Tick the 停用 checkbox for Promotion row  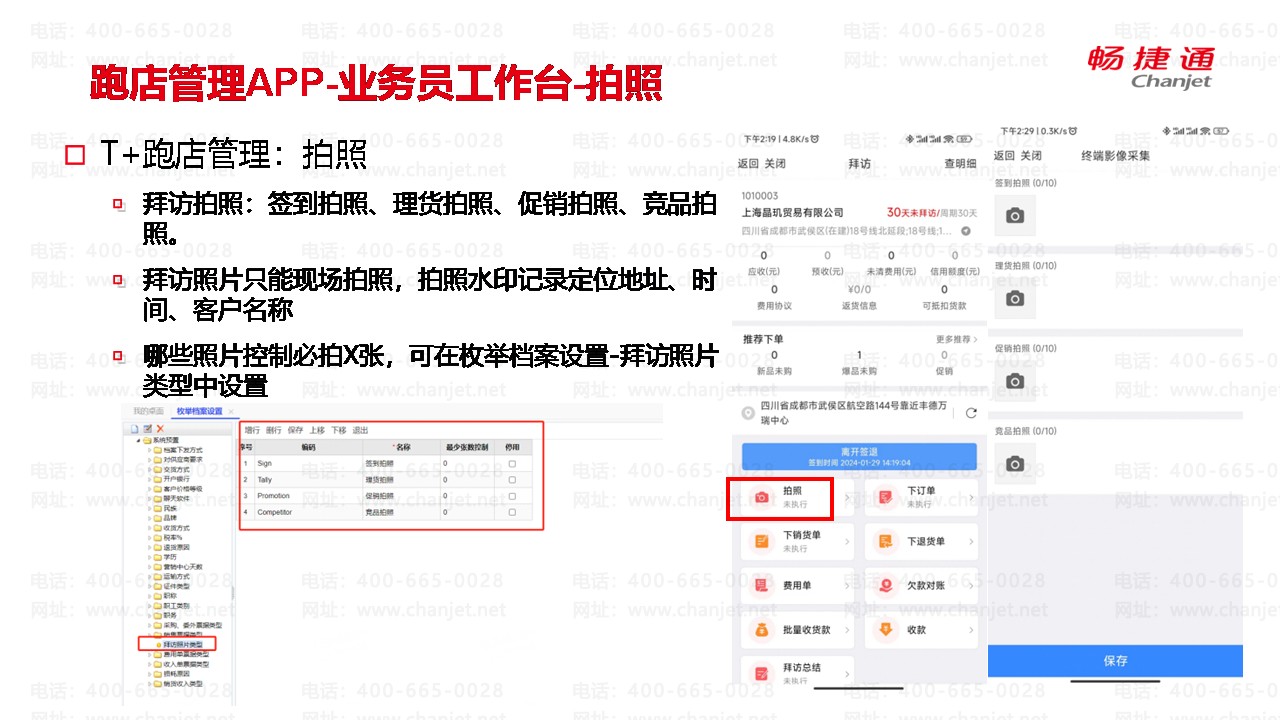pos(513,496)
